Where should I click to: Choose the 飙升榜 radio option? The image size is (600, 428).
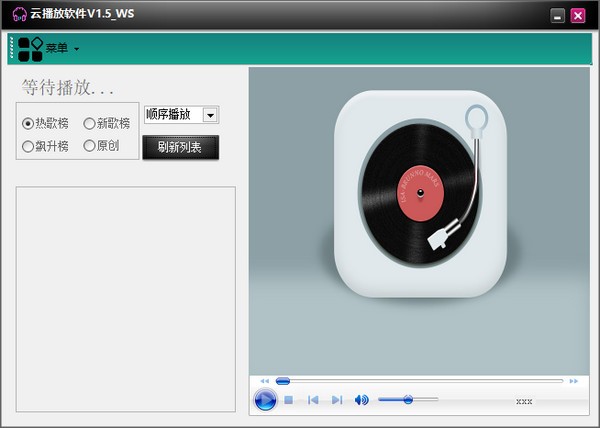[x=28, y=146]
